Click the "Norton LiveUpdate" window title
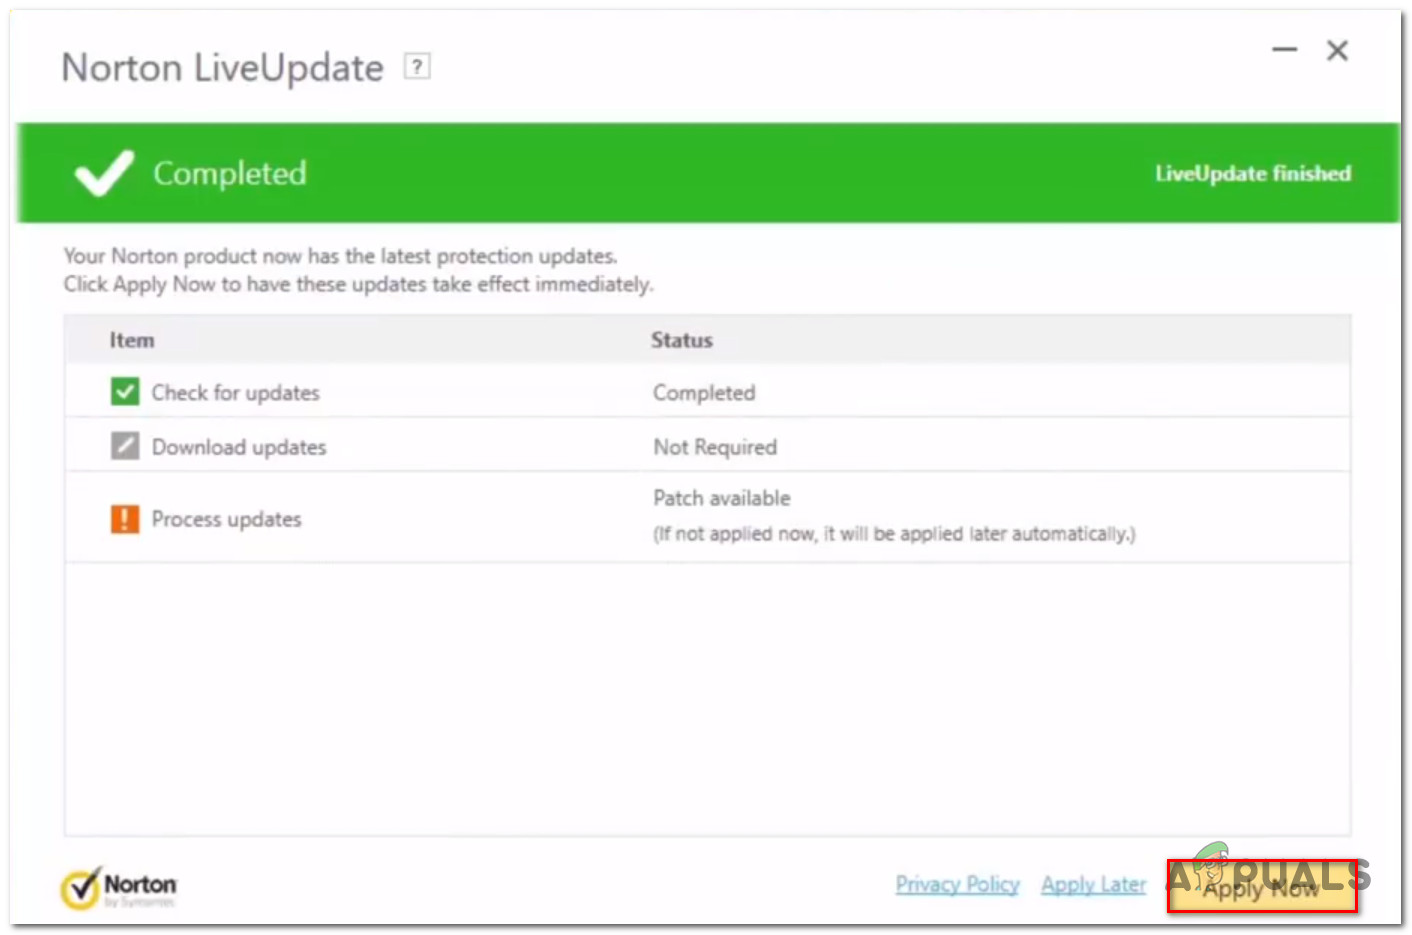Image resolution: width=1412 pixels, height=935 pixels. coord(222,68)
